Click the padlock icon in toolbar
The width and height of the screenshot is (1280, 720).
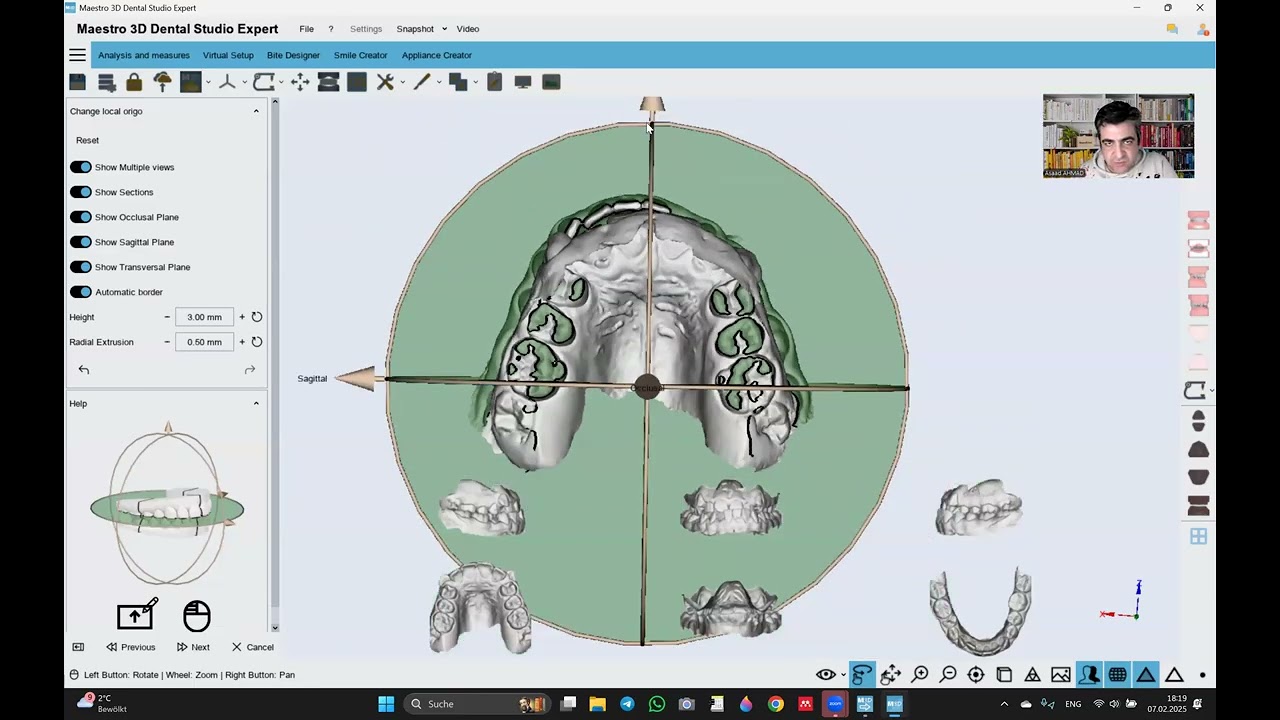pyautogui.click(x=134, y=82)
